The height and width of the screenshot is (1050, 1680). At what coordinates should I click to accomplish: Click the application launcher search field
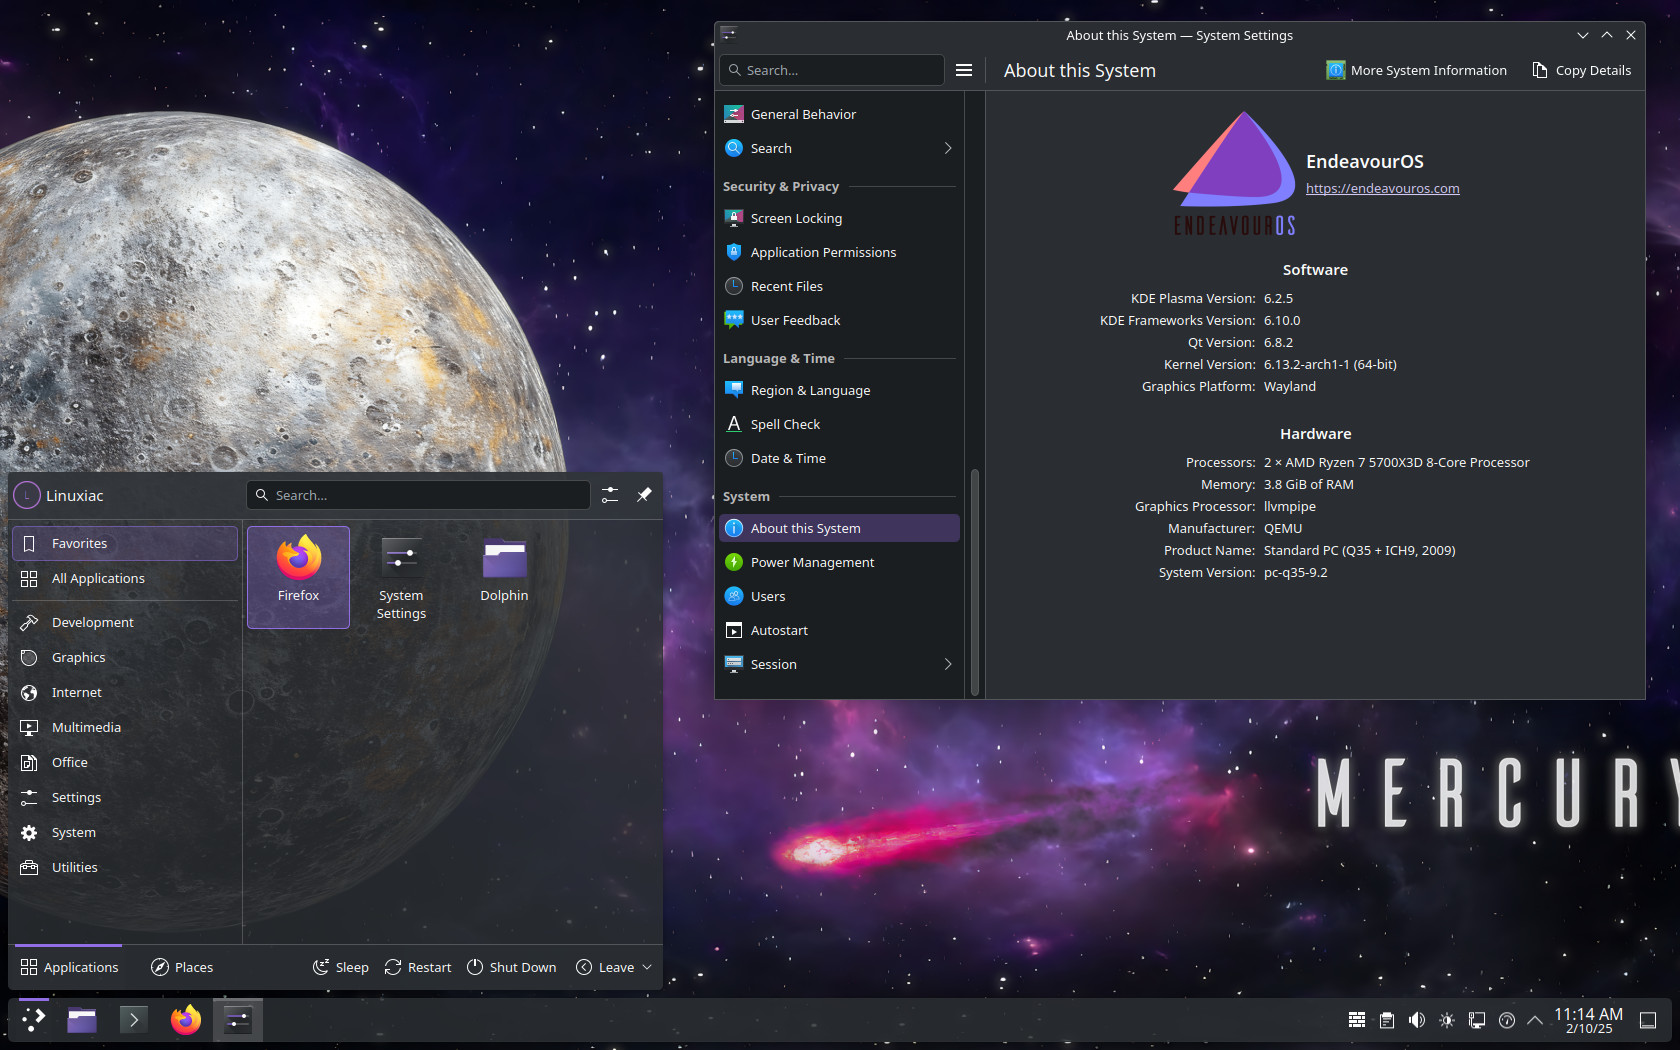[x=418, y=495]
